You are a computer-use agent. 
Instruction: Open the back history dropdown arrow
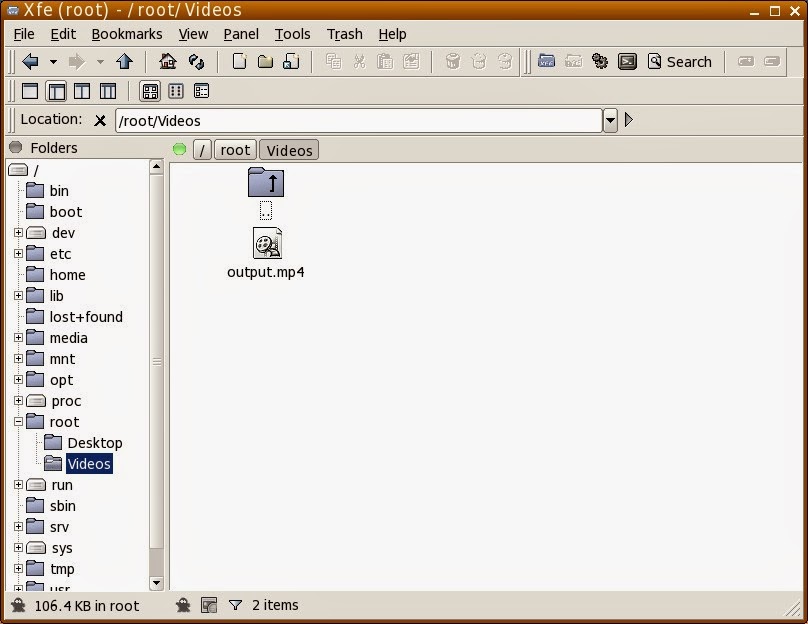click(x=53, y=62)
